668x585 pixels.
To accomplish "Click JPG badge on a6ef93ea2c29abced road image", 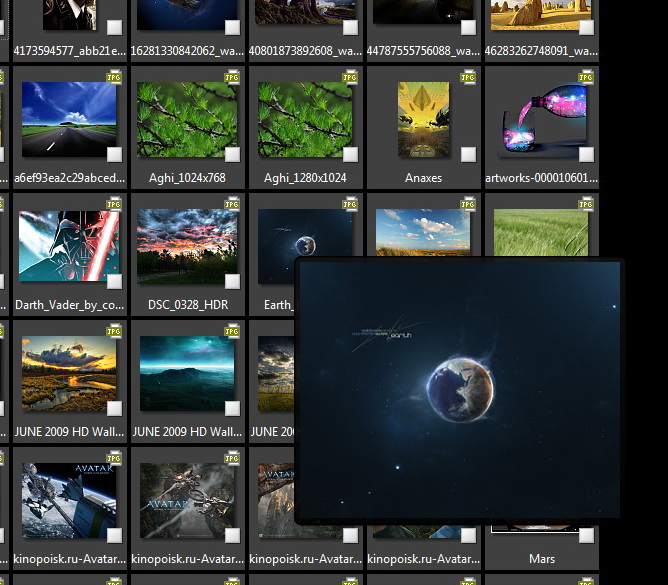I will (114, 77).
